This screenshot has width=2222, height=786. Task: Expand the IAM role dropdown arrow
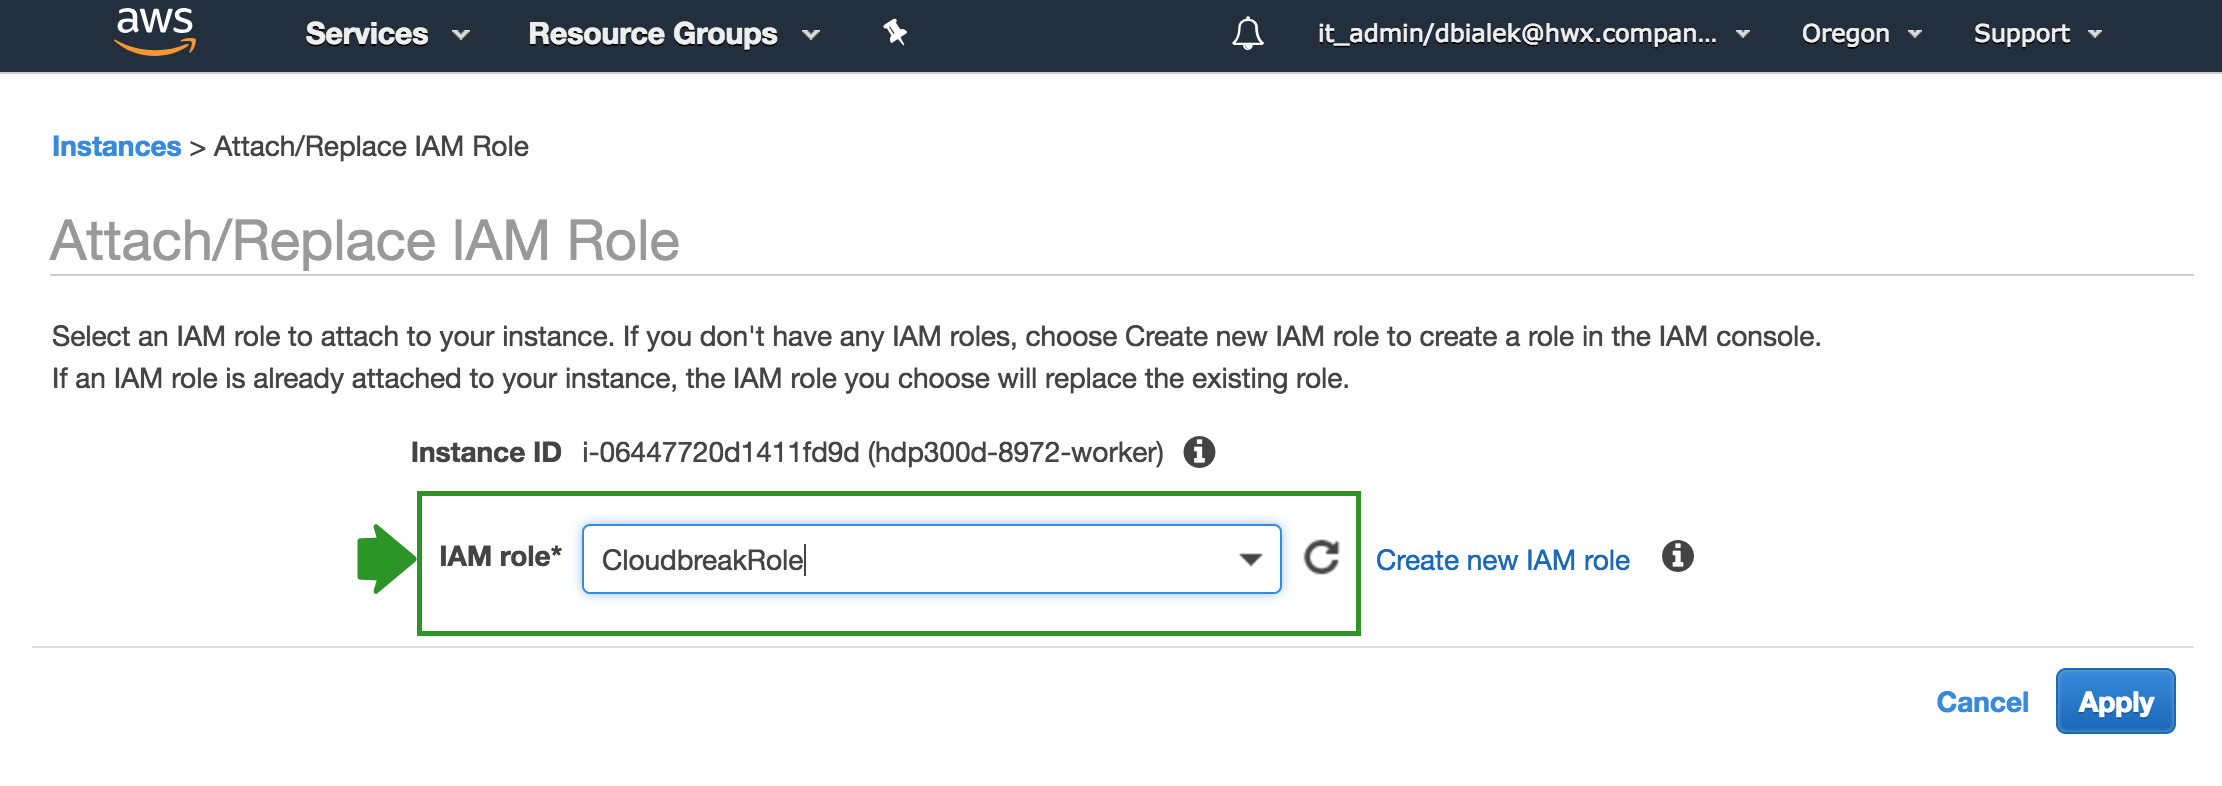click(x=1250, y=559)
